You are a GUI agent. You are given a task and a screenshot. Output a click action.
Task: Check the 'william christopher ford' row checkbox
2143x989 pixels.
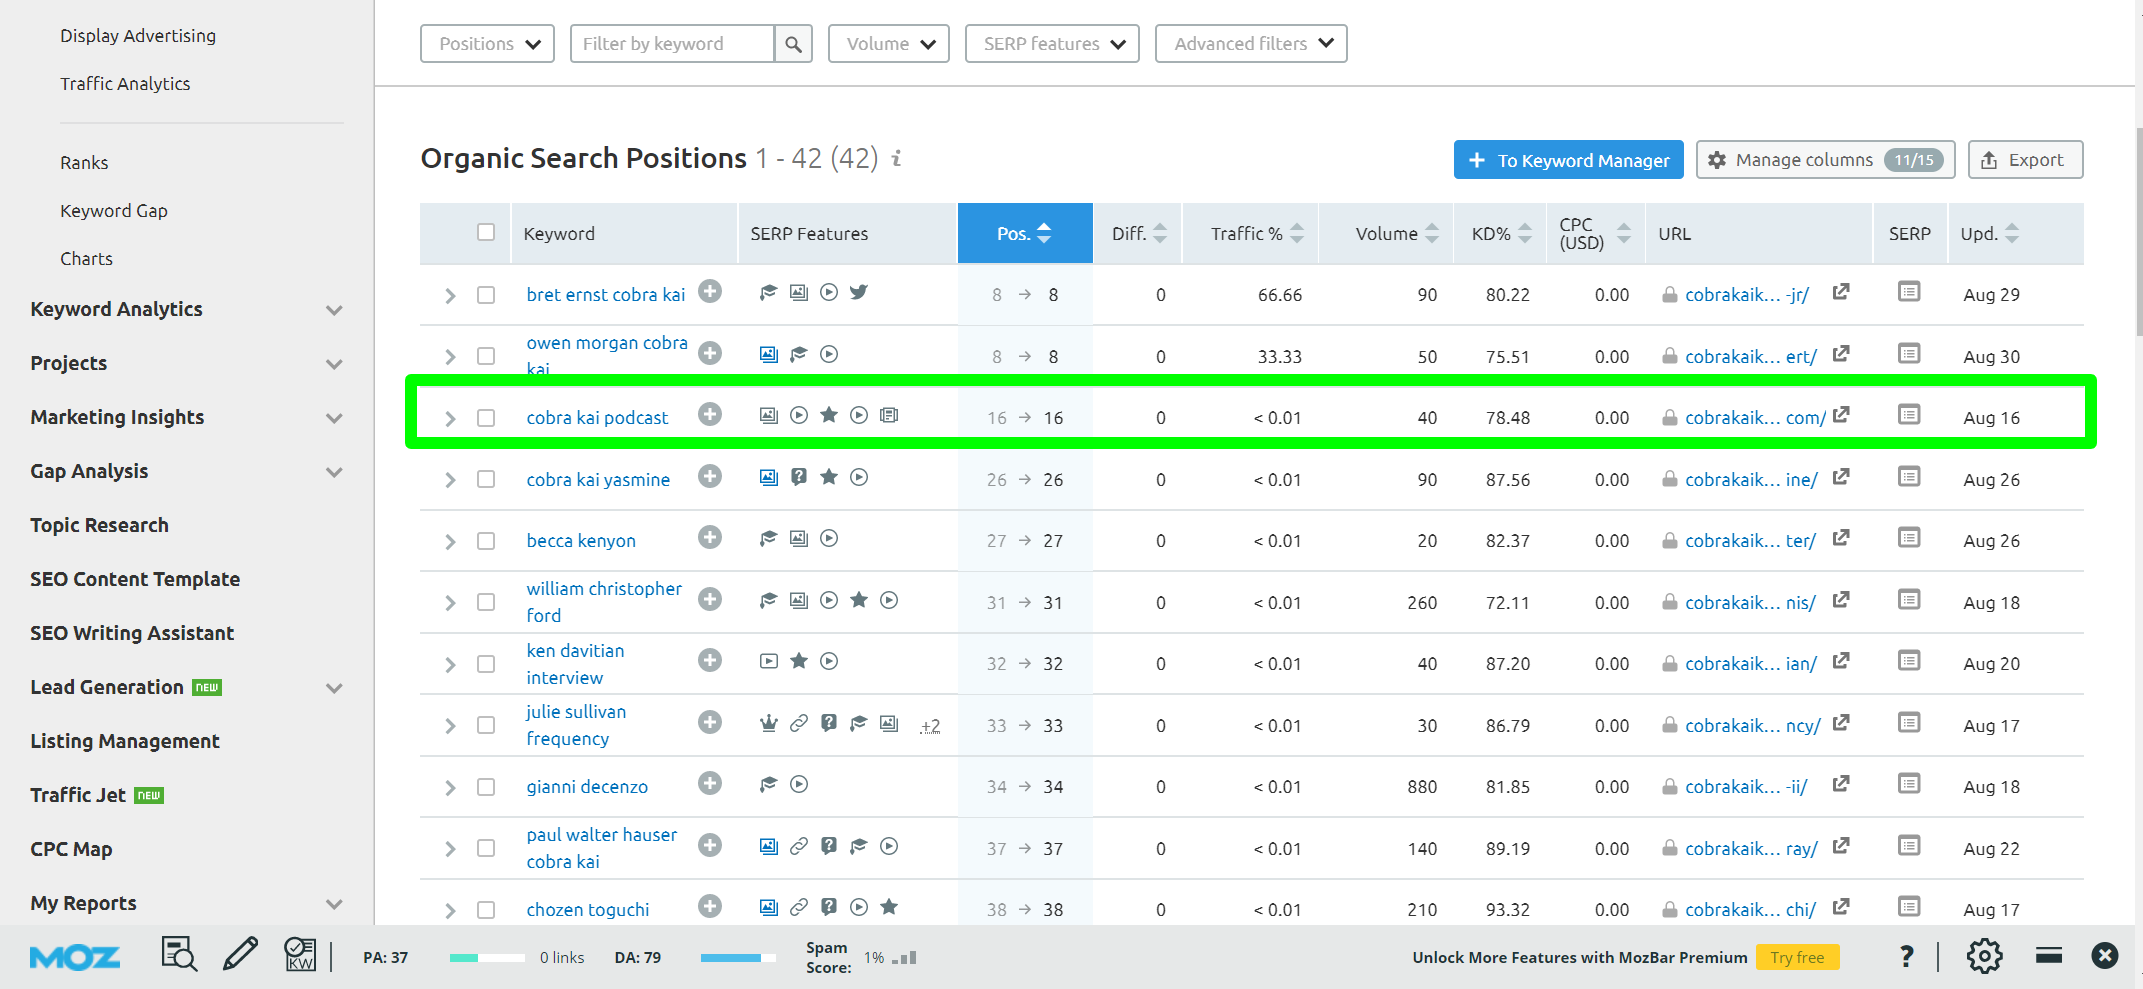point(486,602)
